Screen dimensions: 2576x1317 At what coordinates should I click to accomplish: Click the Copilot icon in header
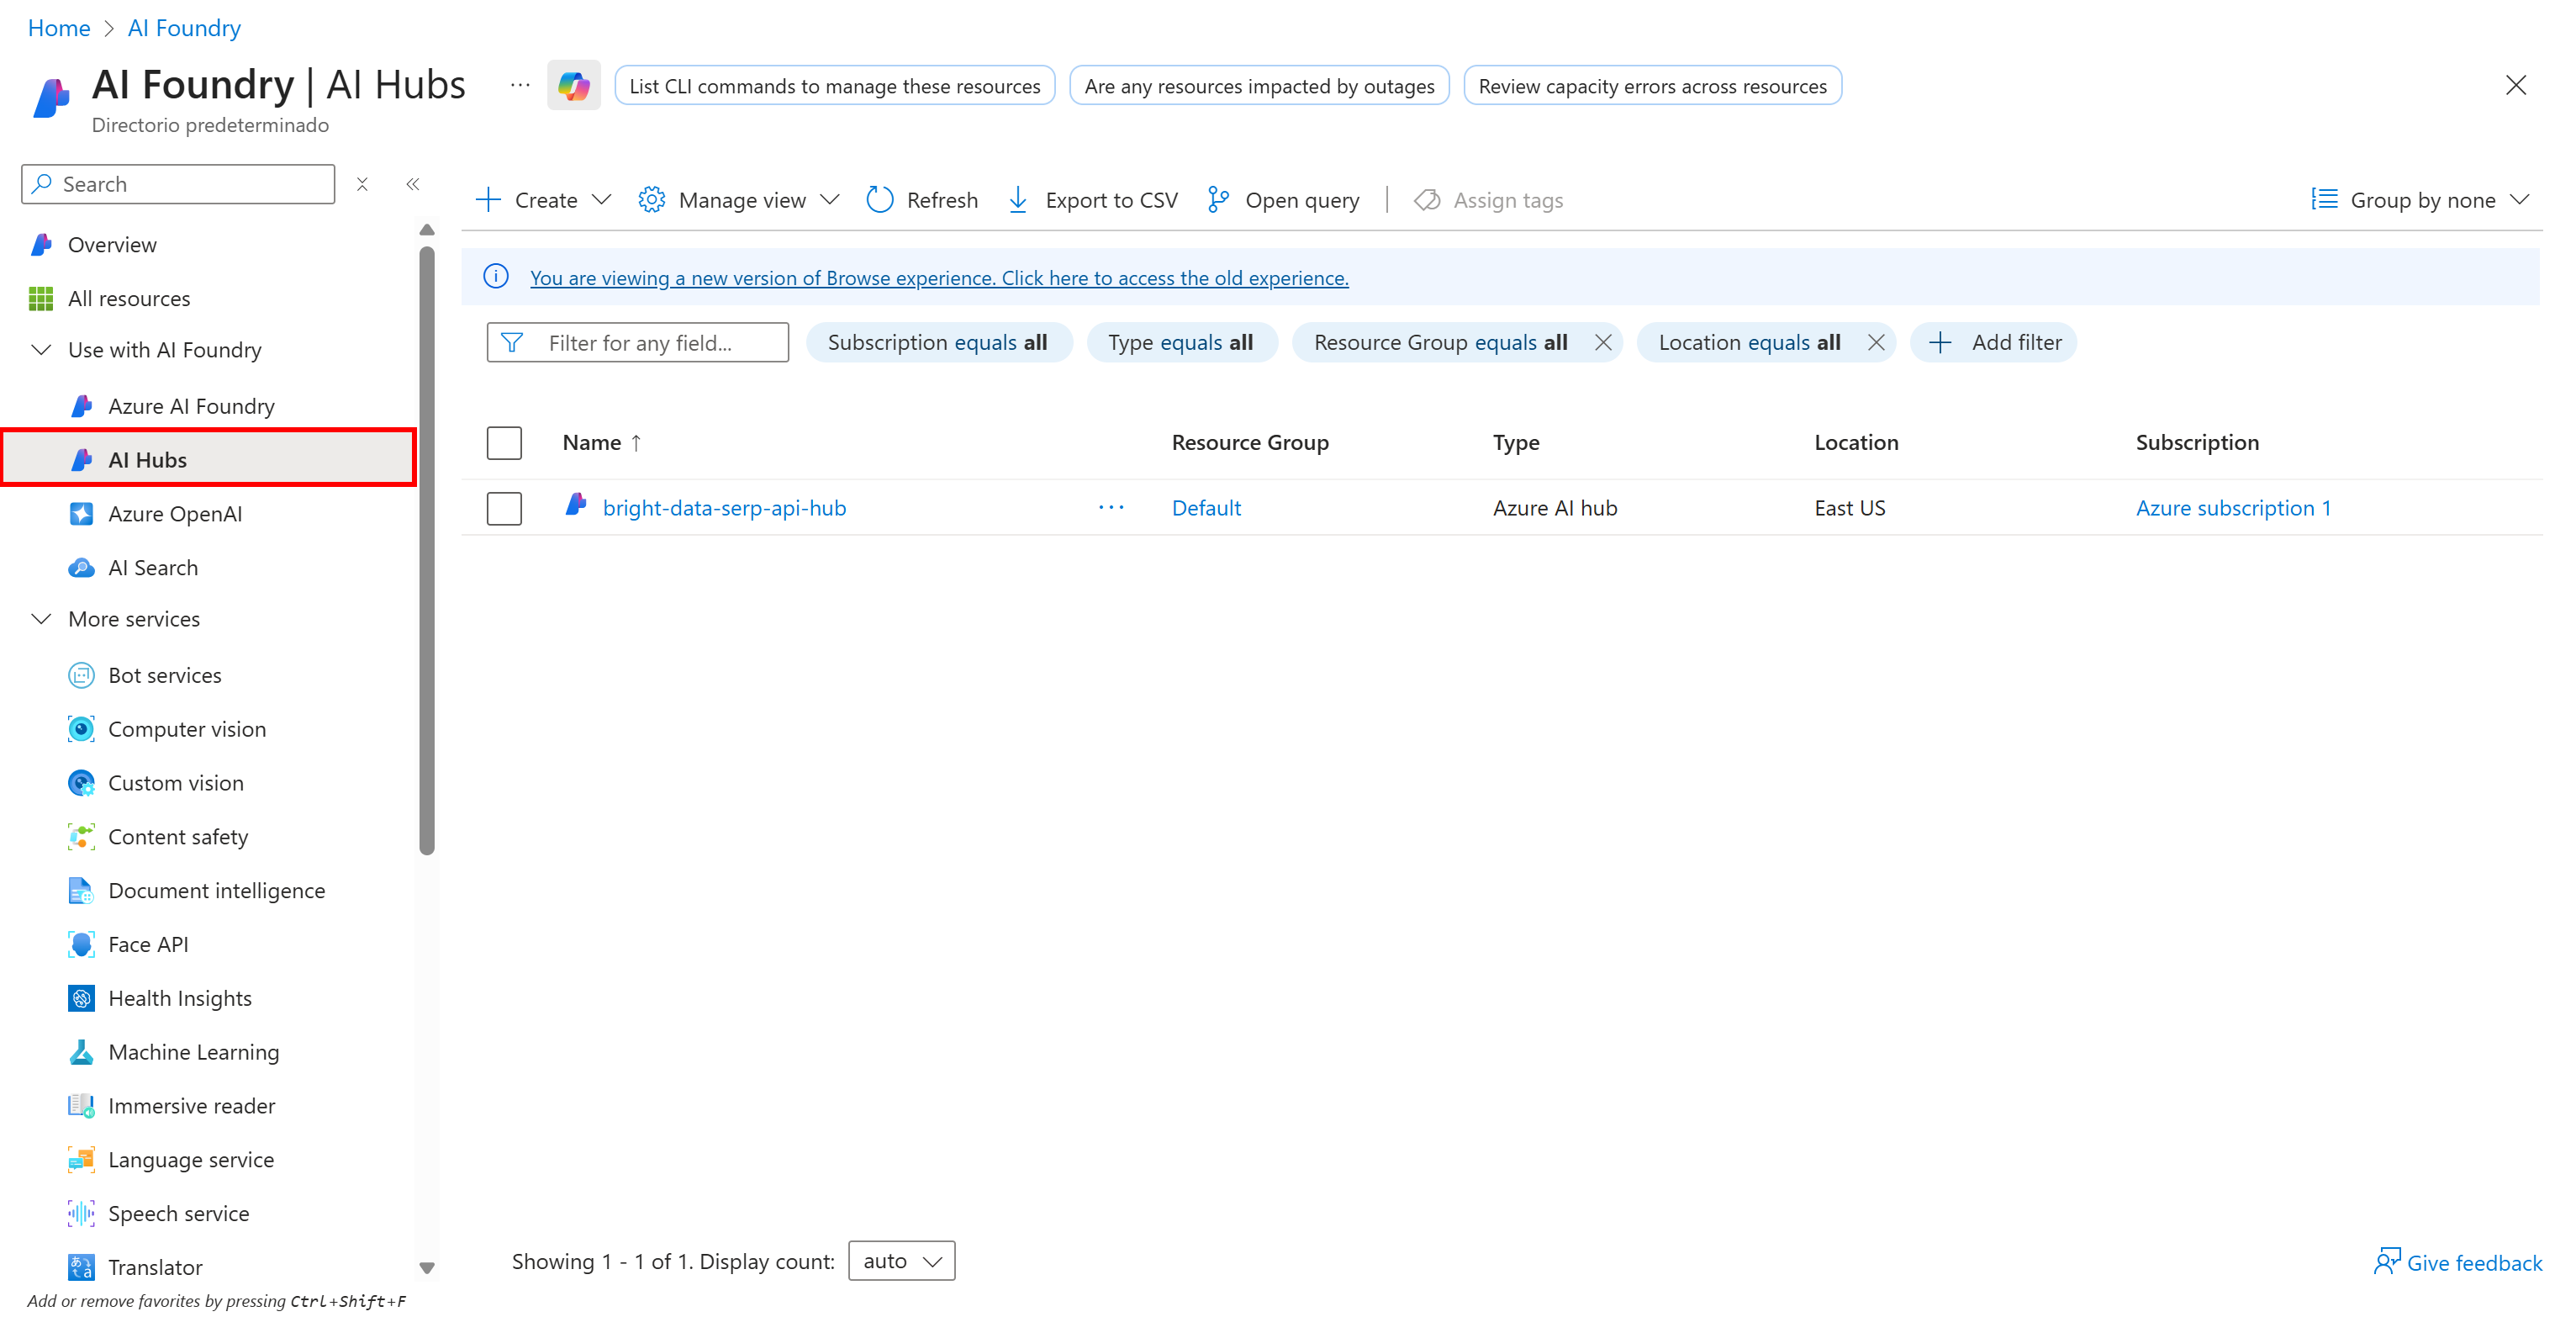573,86
